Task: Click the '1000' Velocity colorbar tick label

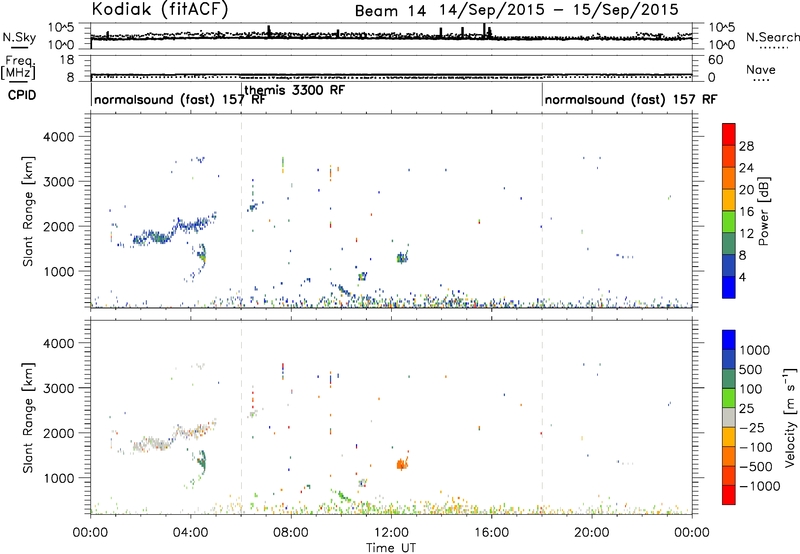Action: (755, 350)
